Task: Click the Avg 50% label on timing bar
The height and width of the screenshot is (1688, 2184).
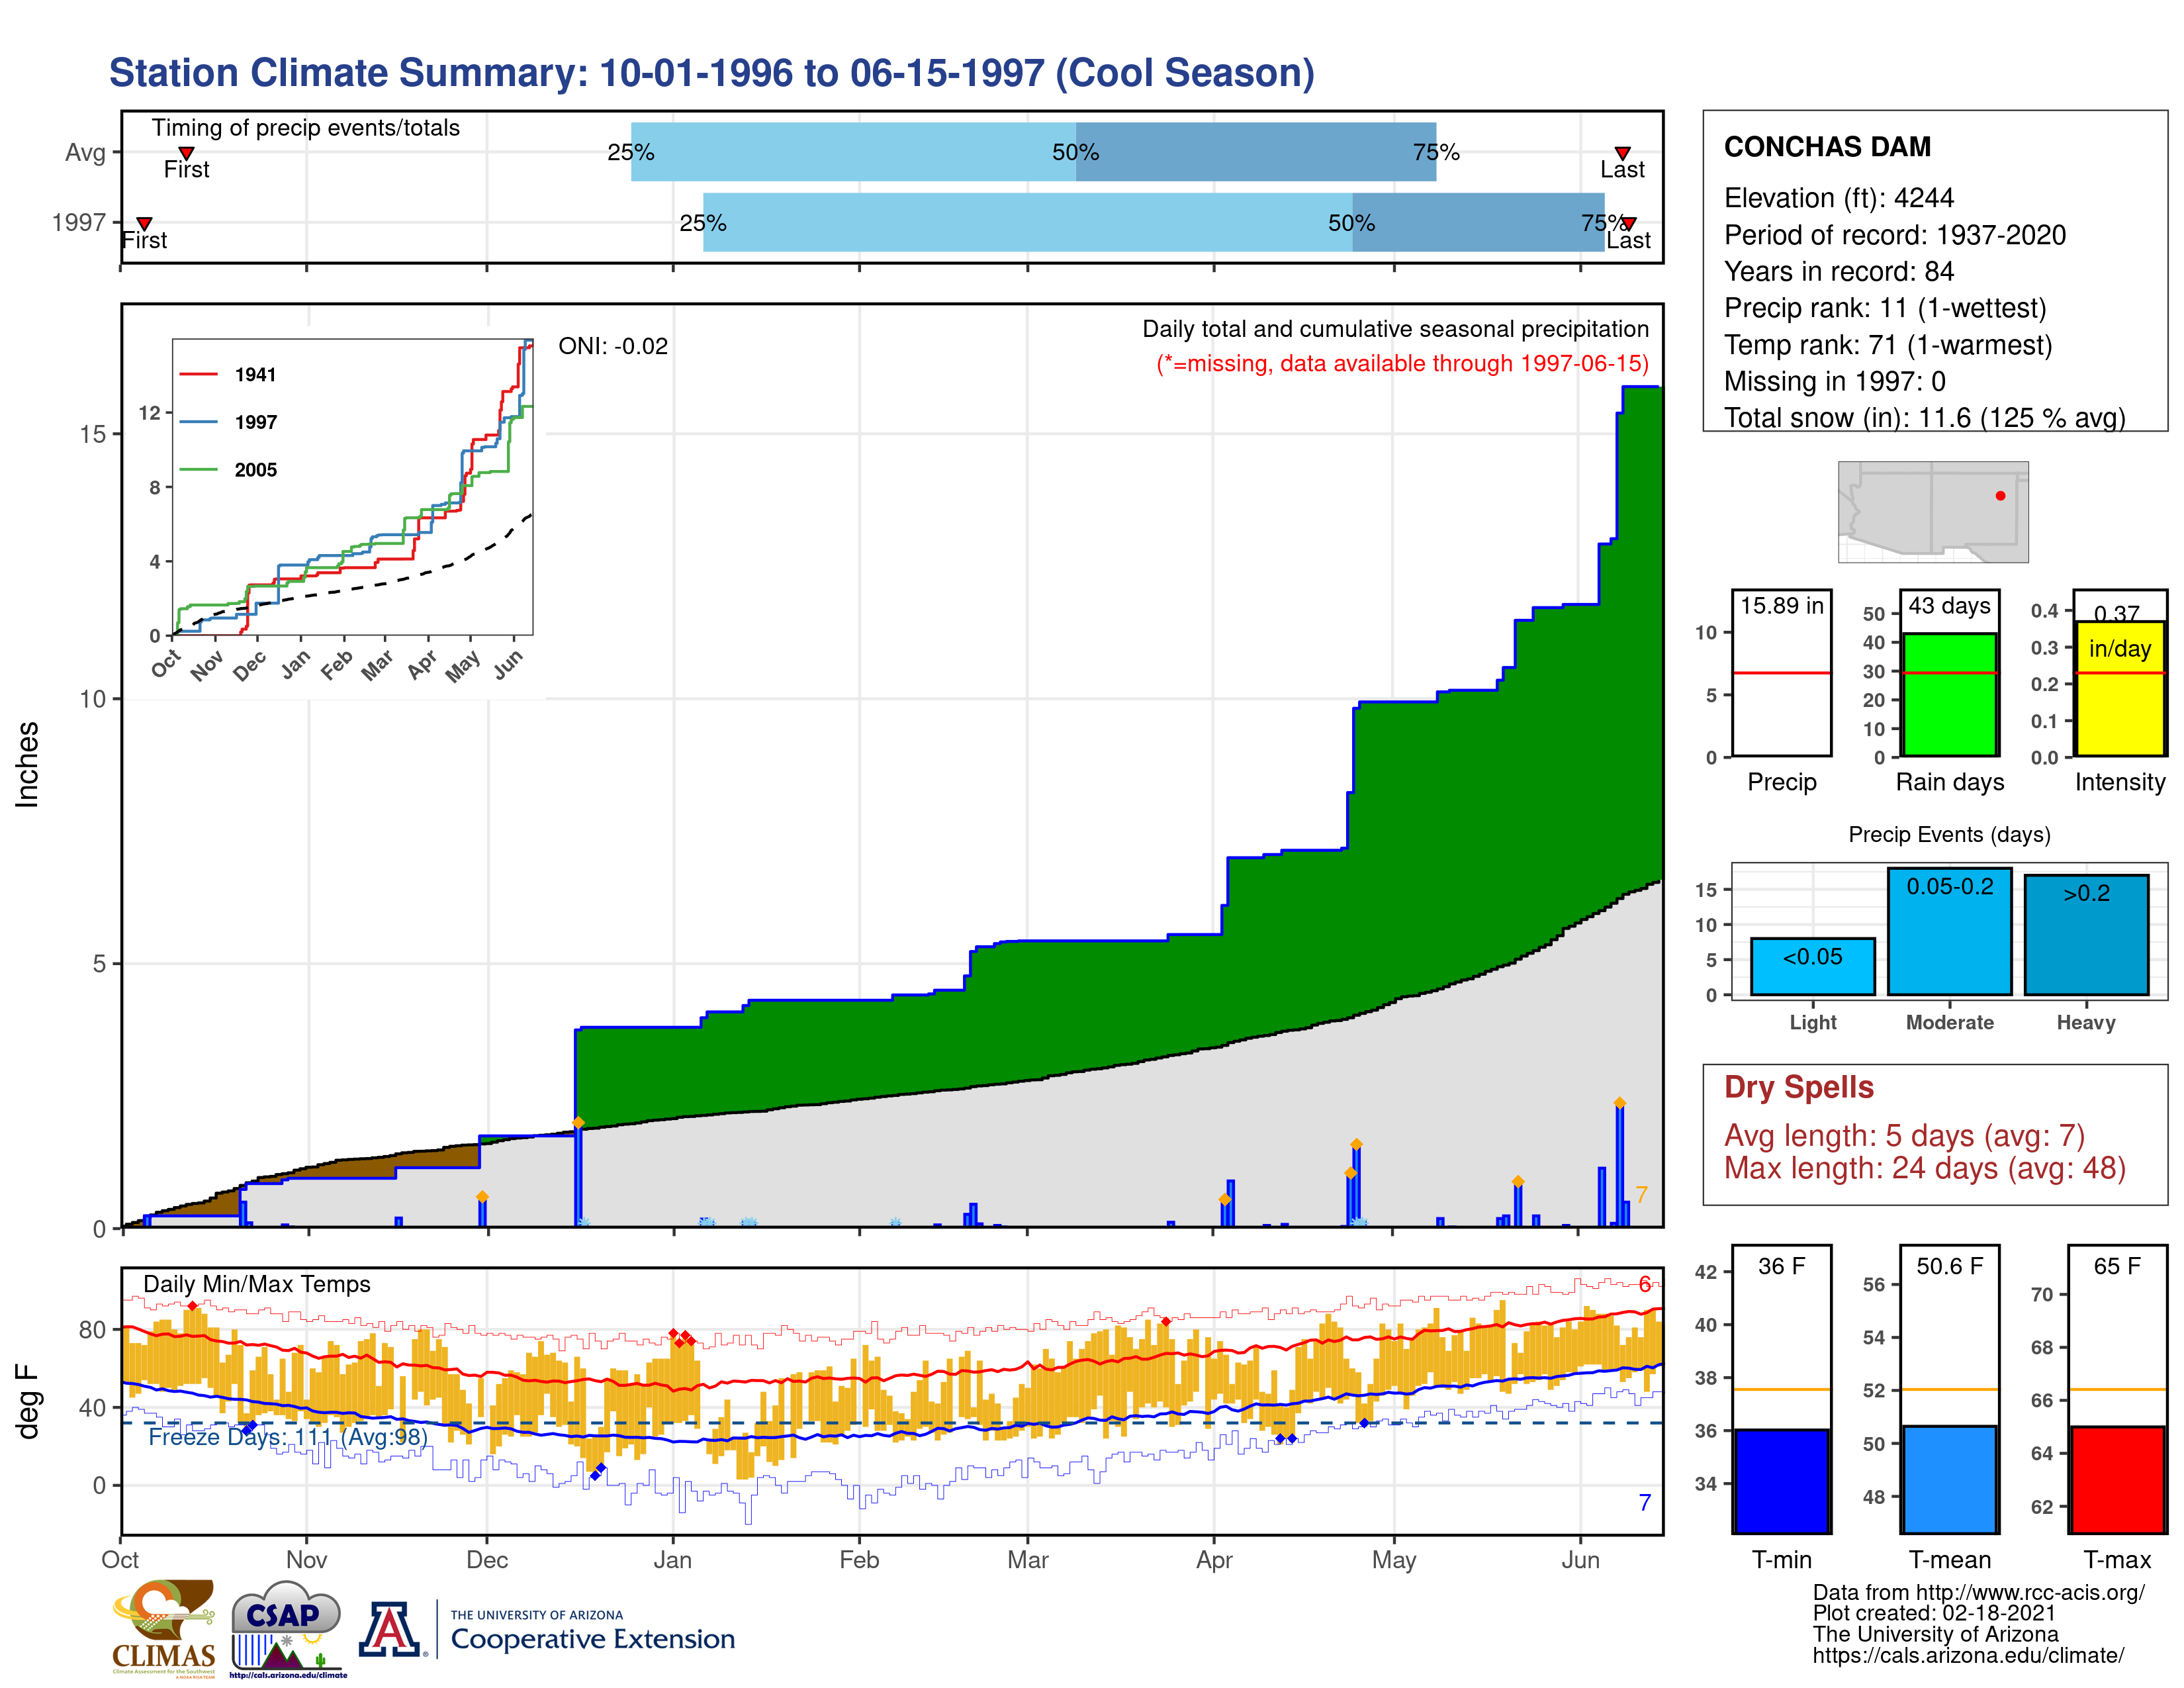Action: coord(1075,152)
